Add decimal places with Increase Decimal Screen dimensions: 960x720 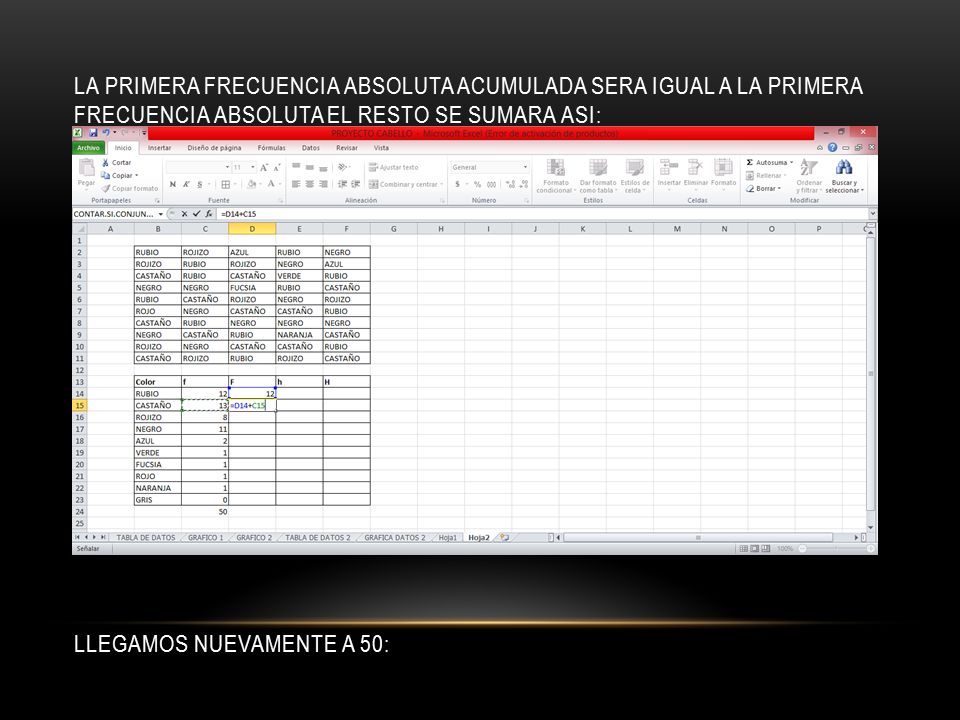coord(510,184)
